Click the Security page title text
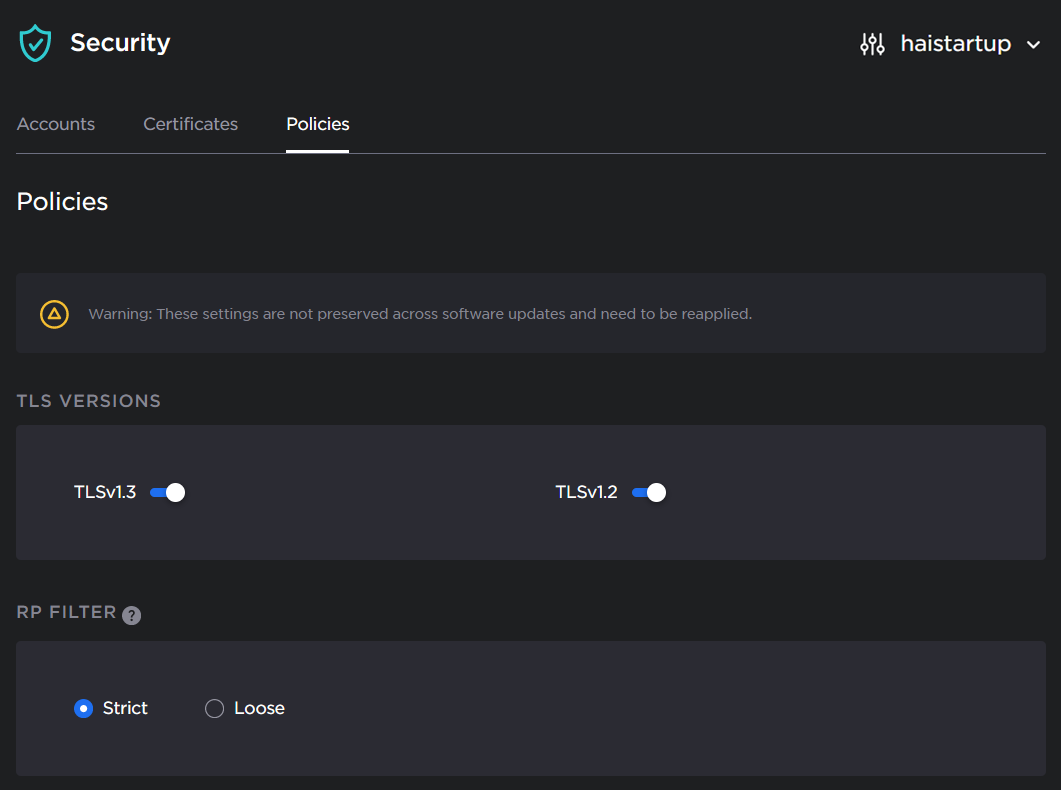 point(120,43)
